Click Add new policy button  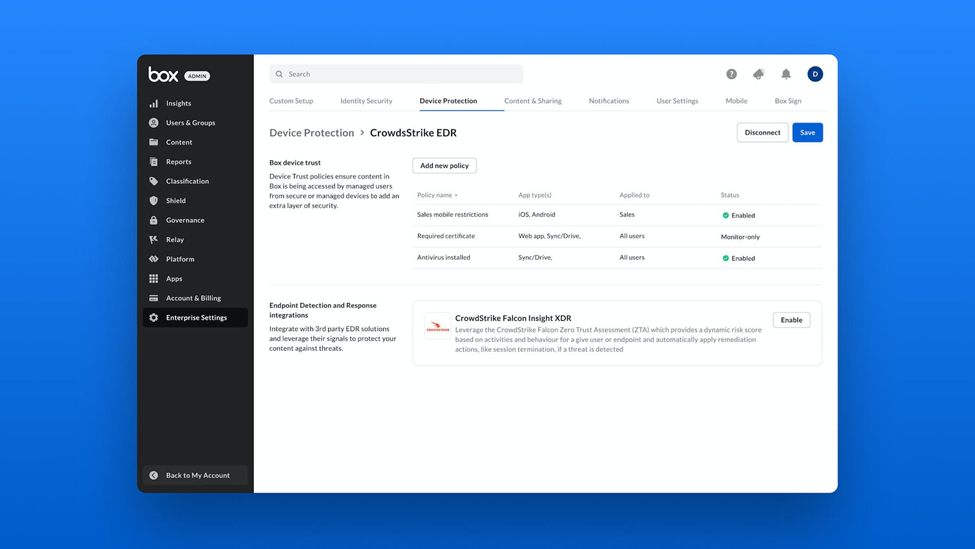444,165
